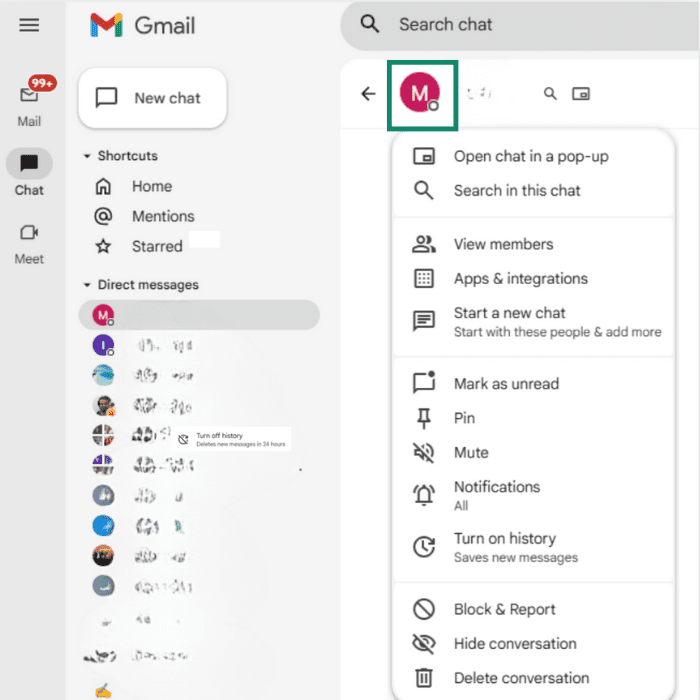Click the search magnifier in Search chat bar
Image resolution: width=700 pixels, height=700 pixels.
(x=370, y=24)
